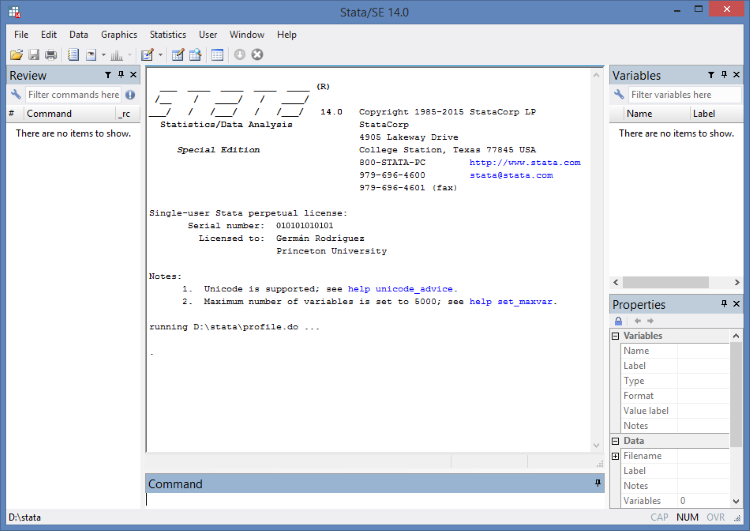Open the Viewer toolbar icon
This screenshot has height=531, width=750.
pyautogui.click(x=91, y=55)
